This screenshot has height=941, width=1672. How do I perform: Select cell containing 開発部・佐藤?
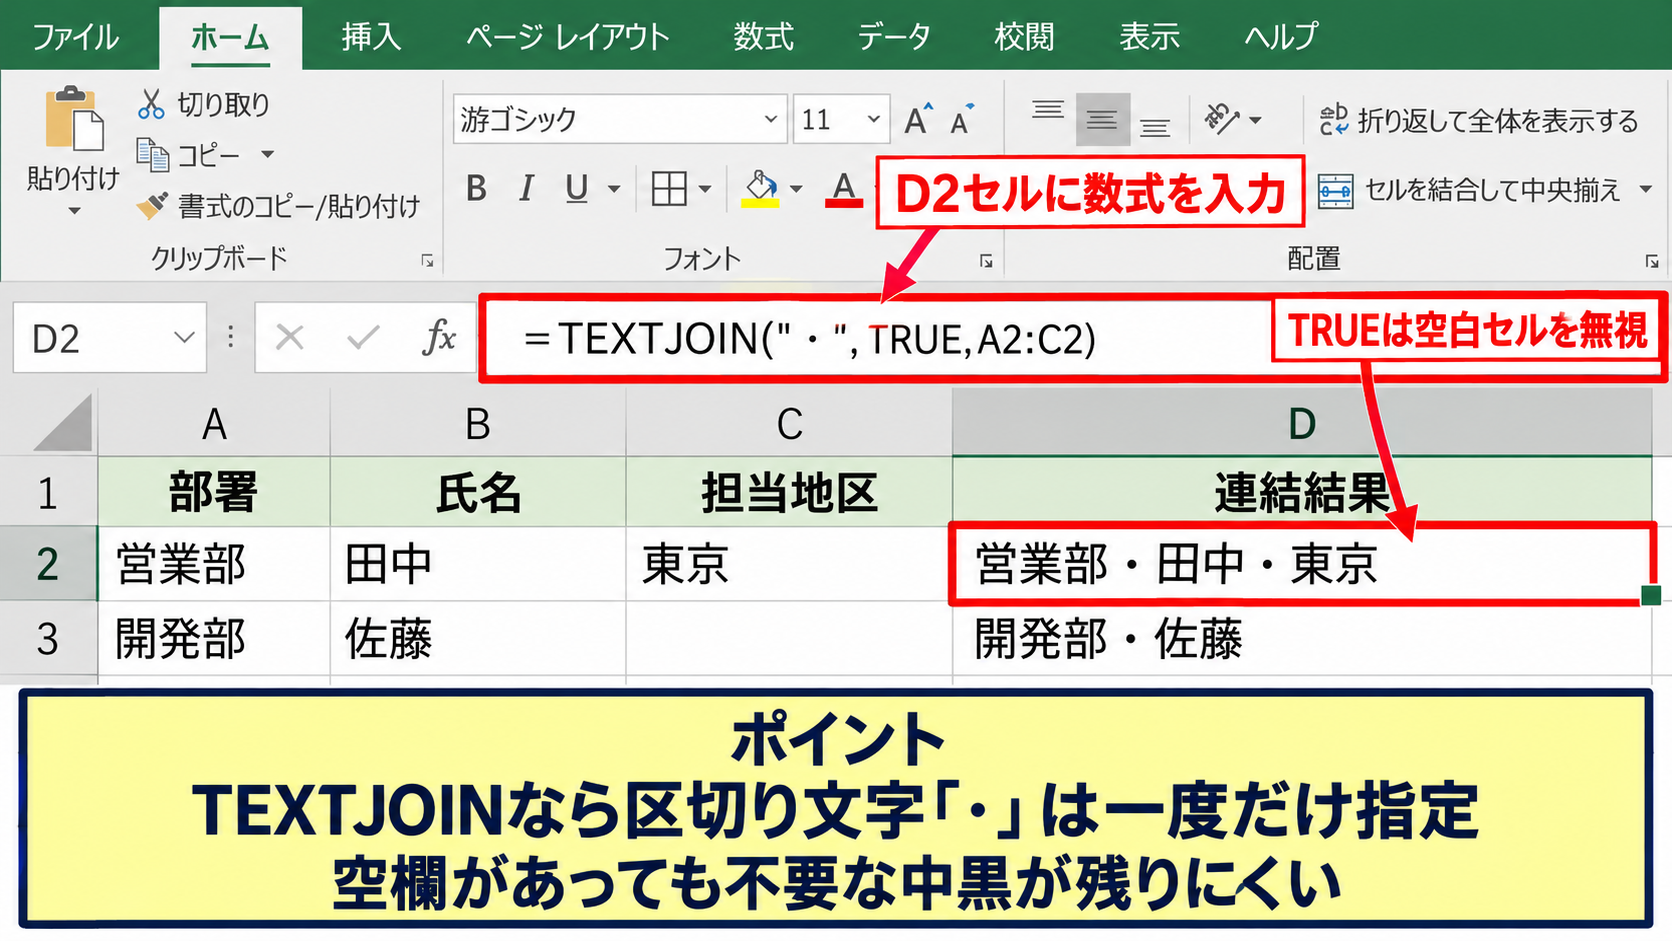(1301, 639)
